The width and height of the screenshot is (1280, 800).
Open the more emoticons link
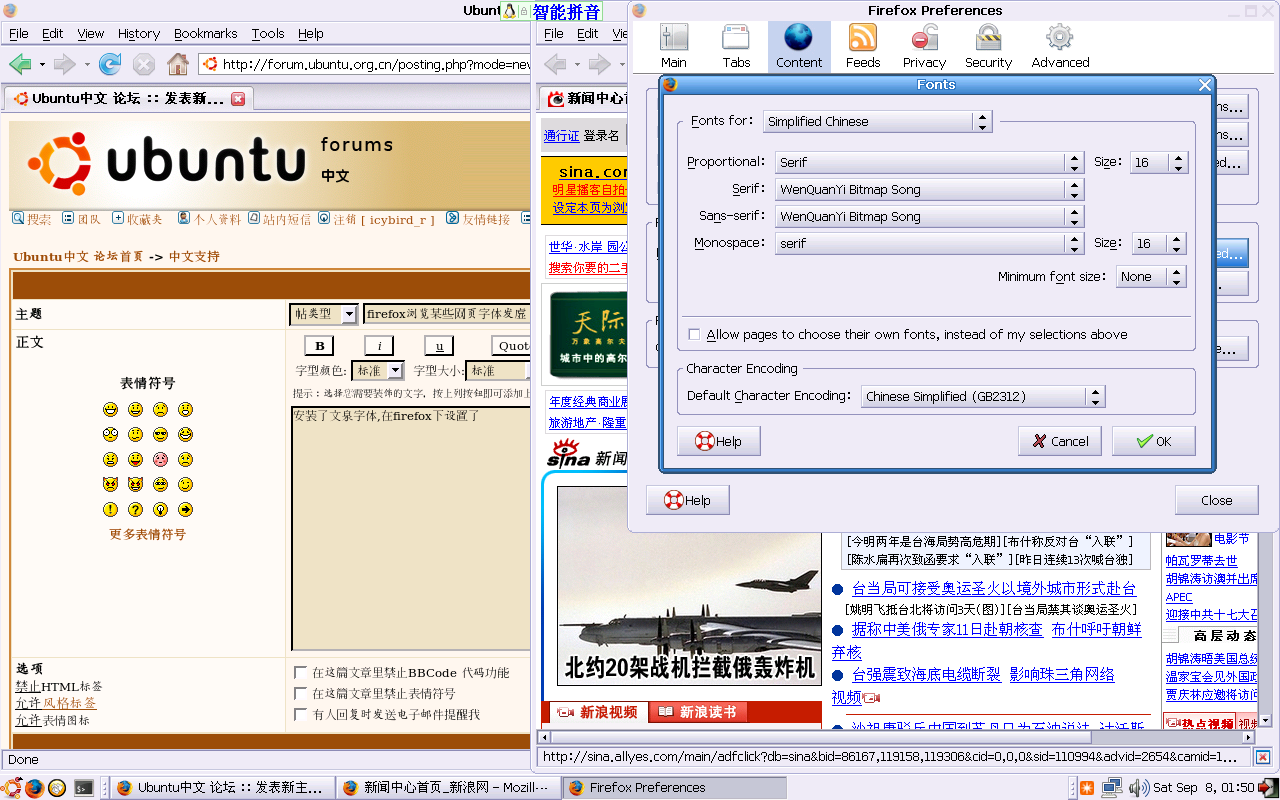(148, 535)
